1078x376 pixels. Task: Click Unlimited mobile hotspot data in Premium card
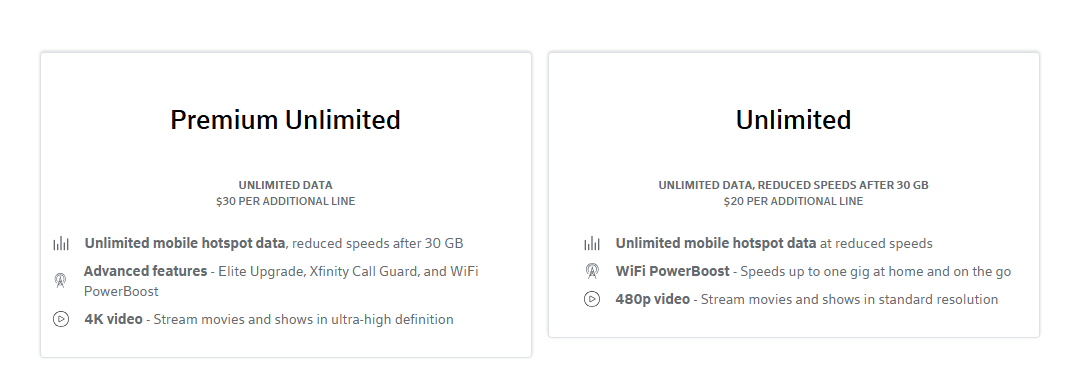(x=184, y=243)
